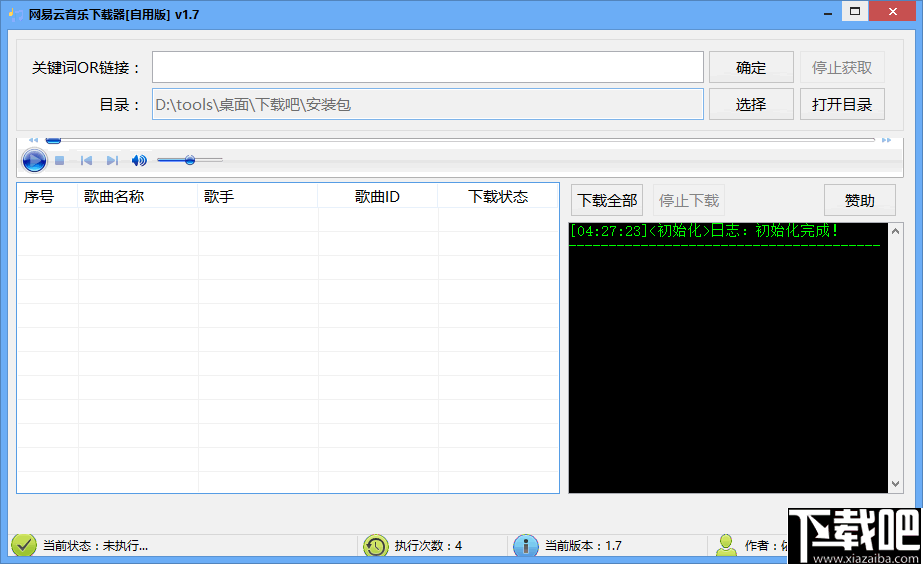Screen dimensions: 923x564
Task: Click the 执行次数：4 status text
Action: [428, 546]
